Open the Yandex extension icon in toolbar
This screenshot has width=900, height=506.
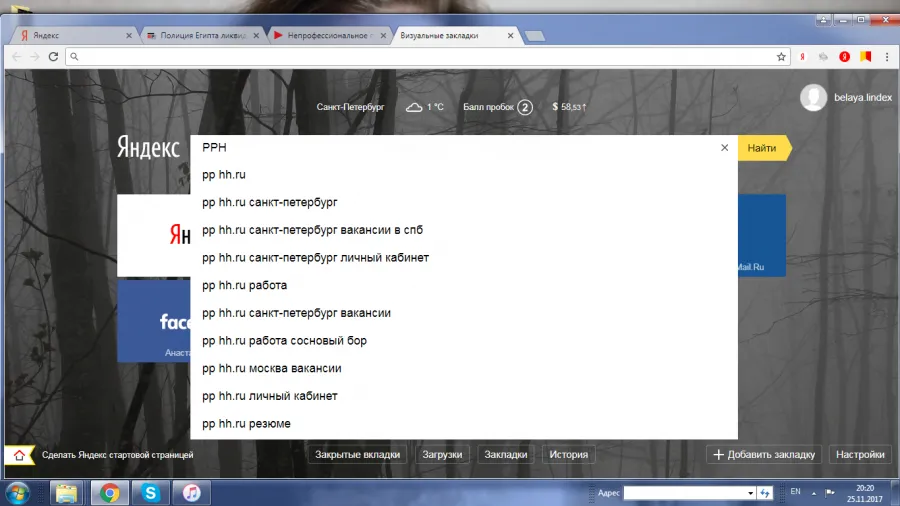coord(802,56)
